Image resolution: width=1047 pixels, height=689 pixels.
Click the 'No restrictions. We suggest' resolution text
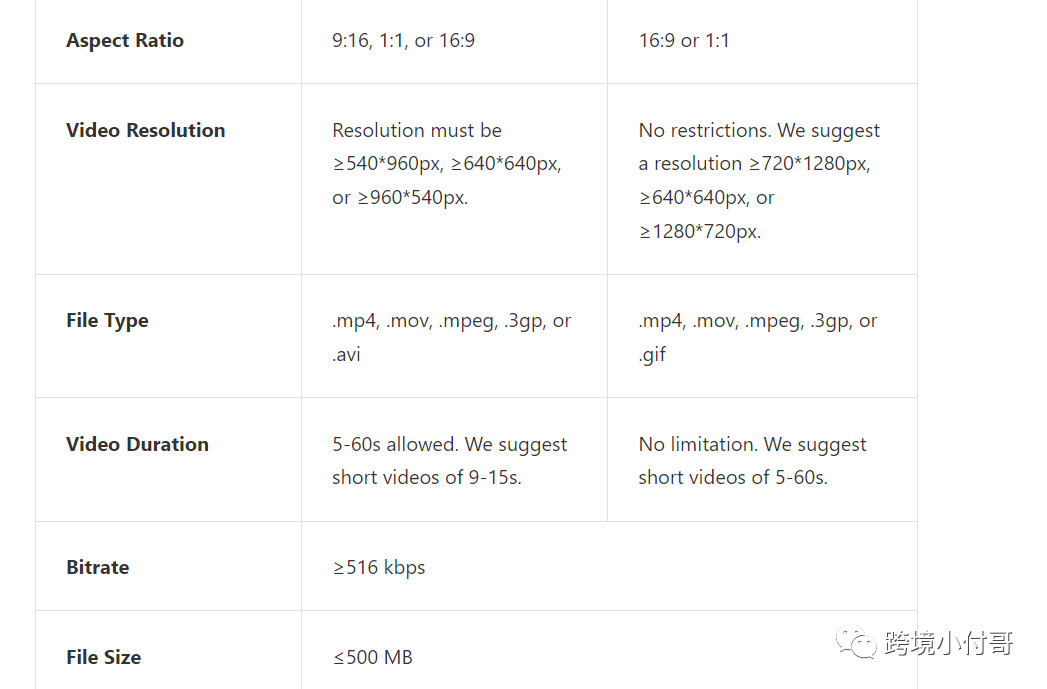tap(759, 130)
